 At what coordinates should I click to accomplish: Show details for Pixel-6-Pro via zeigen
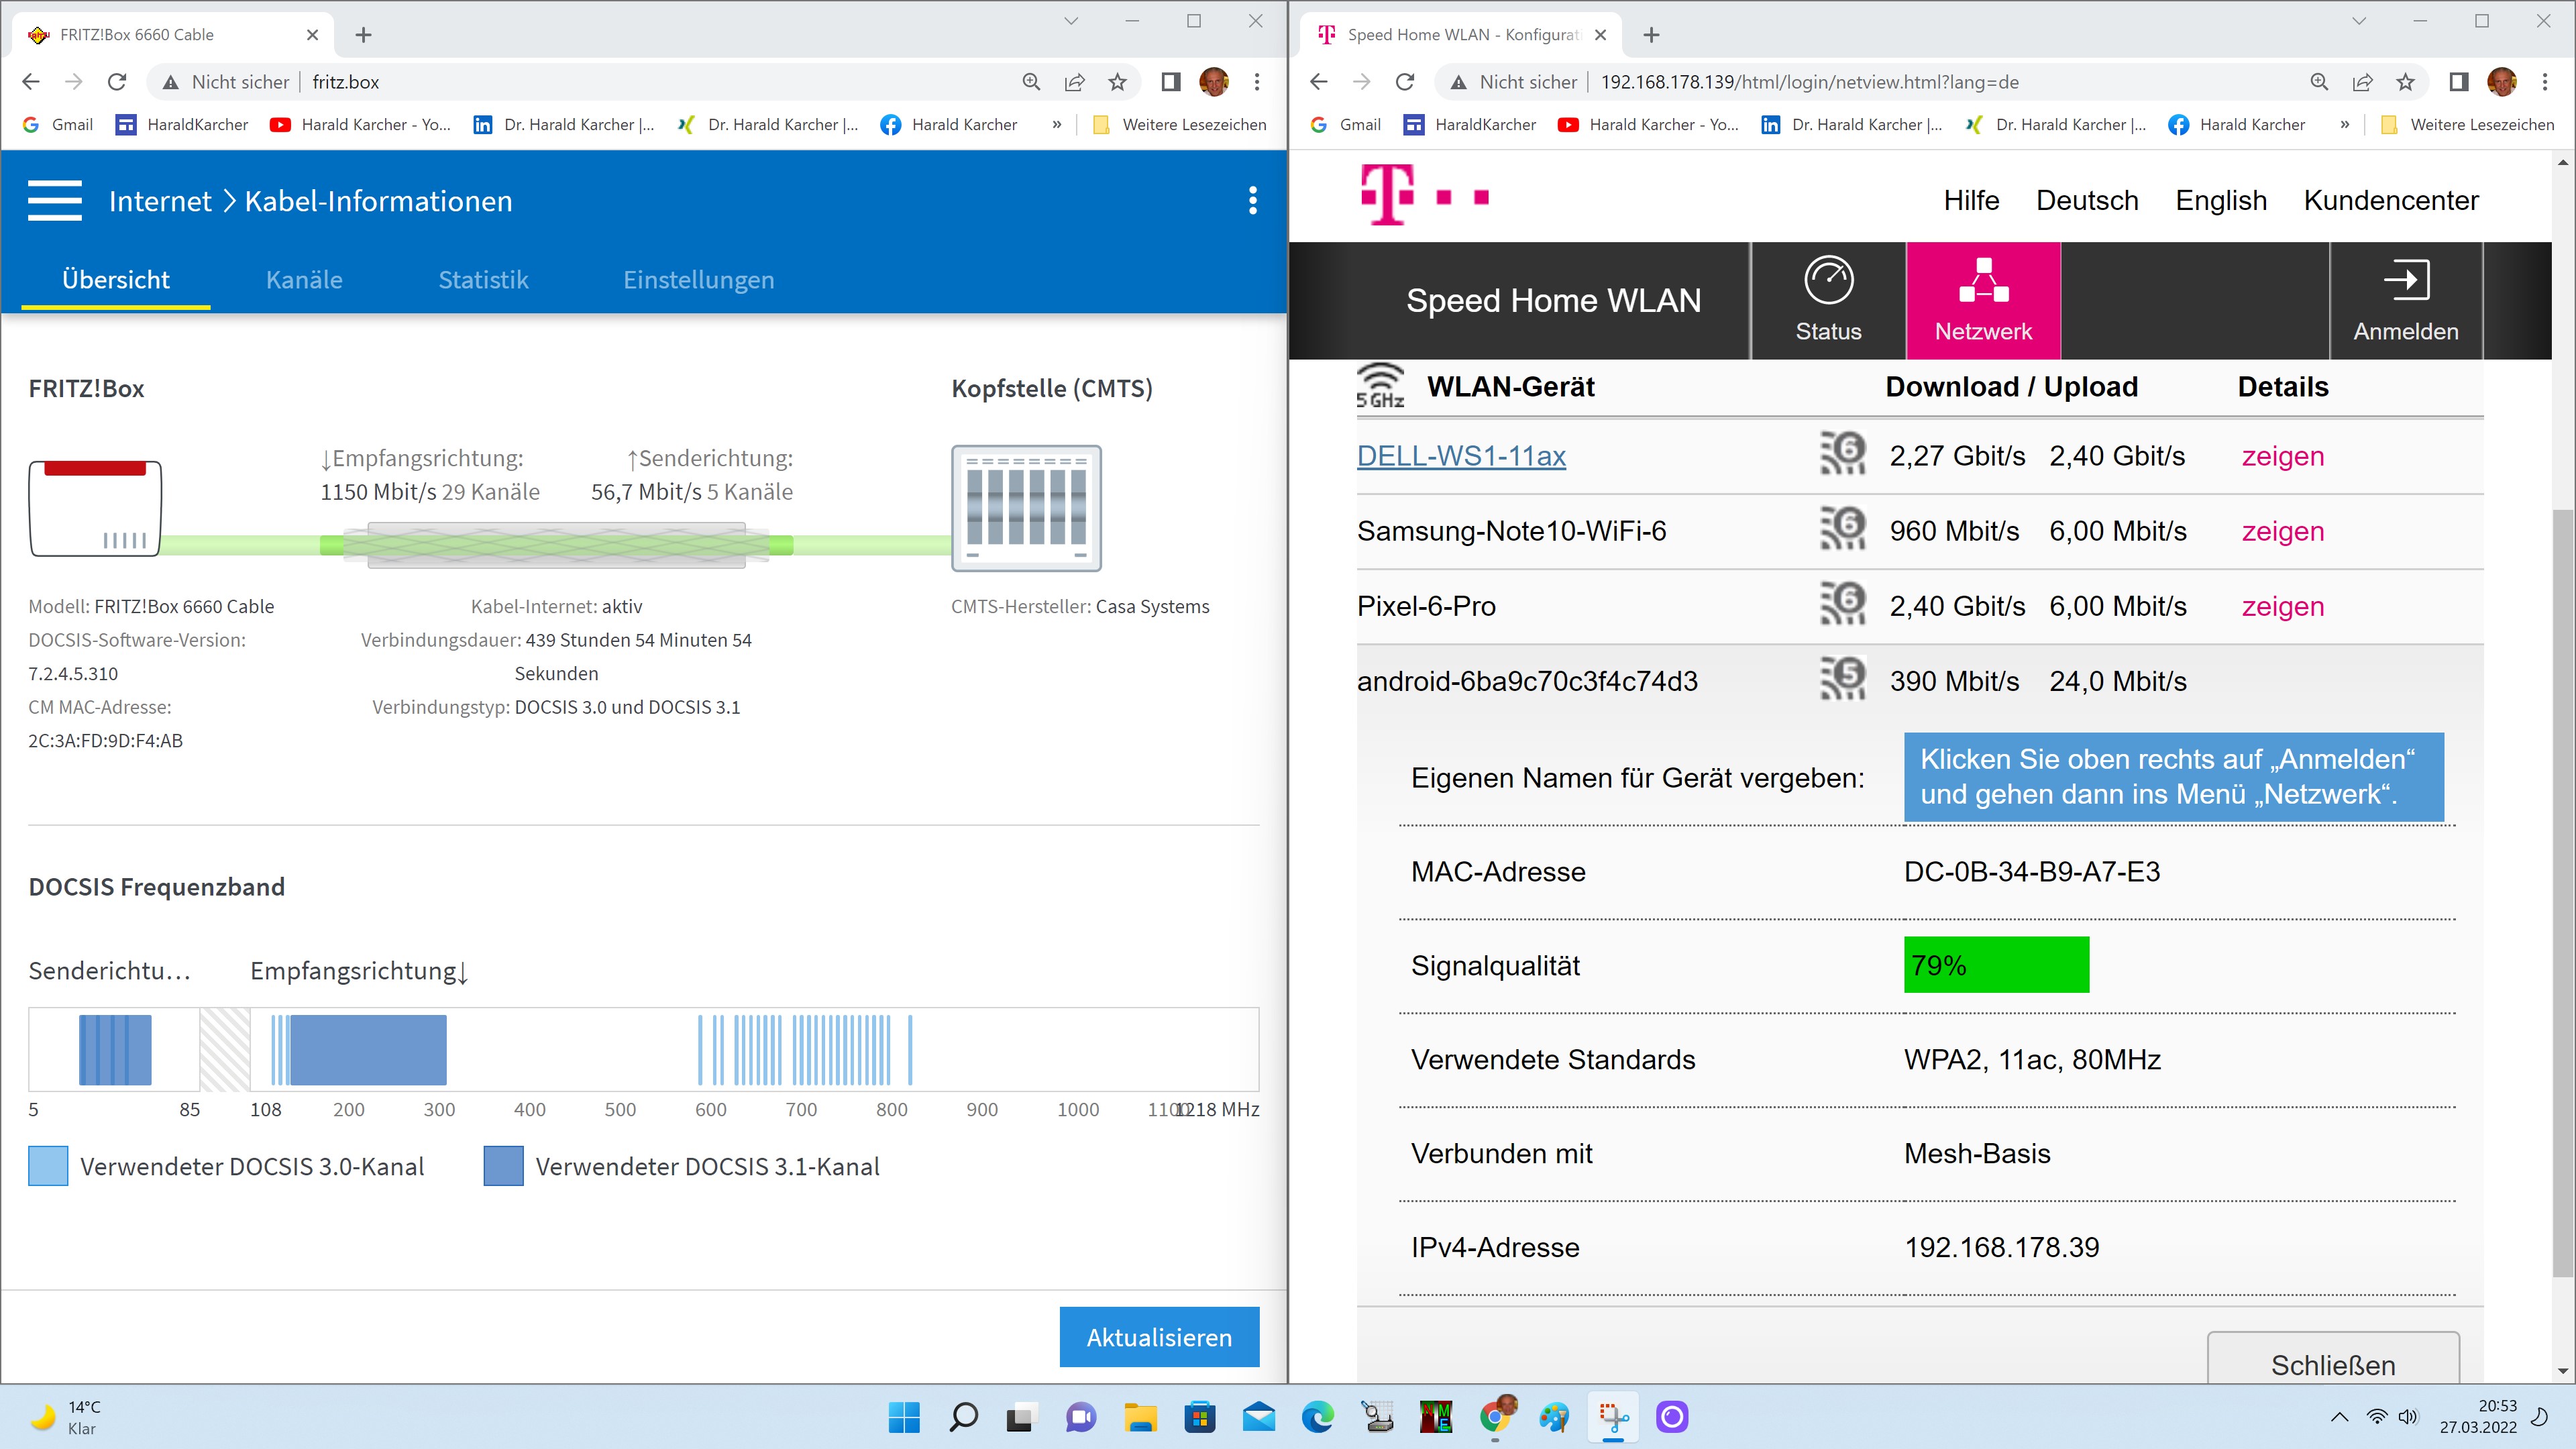(2282, 606)
